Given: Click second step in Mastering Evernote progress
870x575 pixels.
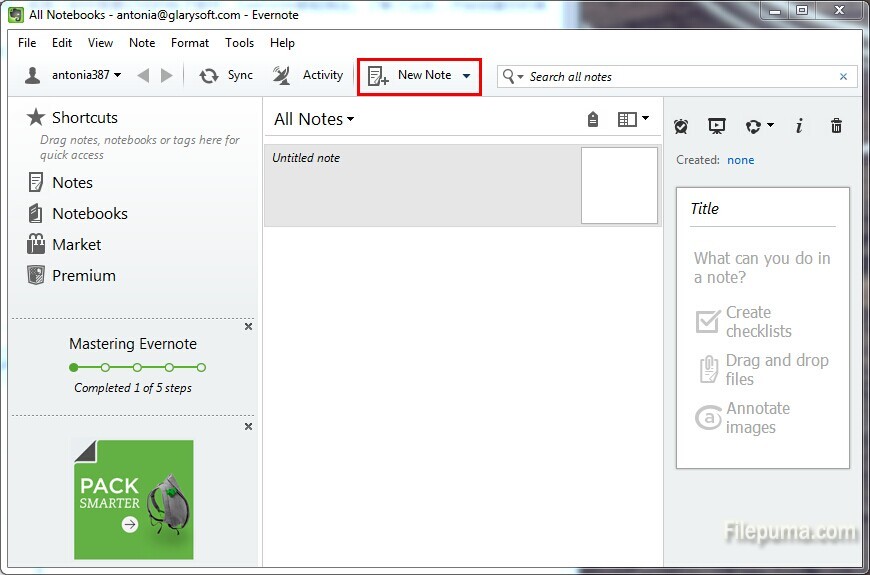Looking at the screenshot, I should (x=105, y=368).
